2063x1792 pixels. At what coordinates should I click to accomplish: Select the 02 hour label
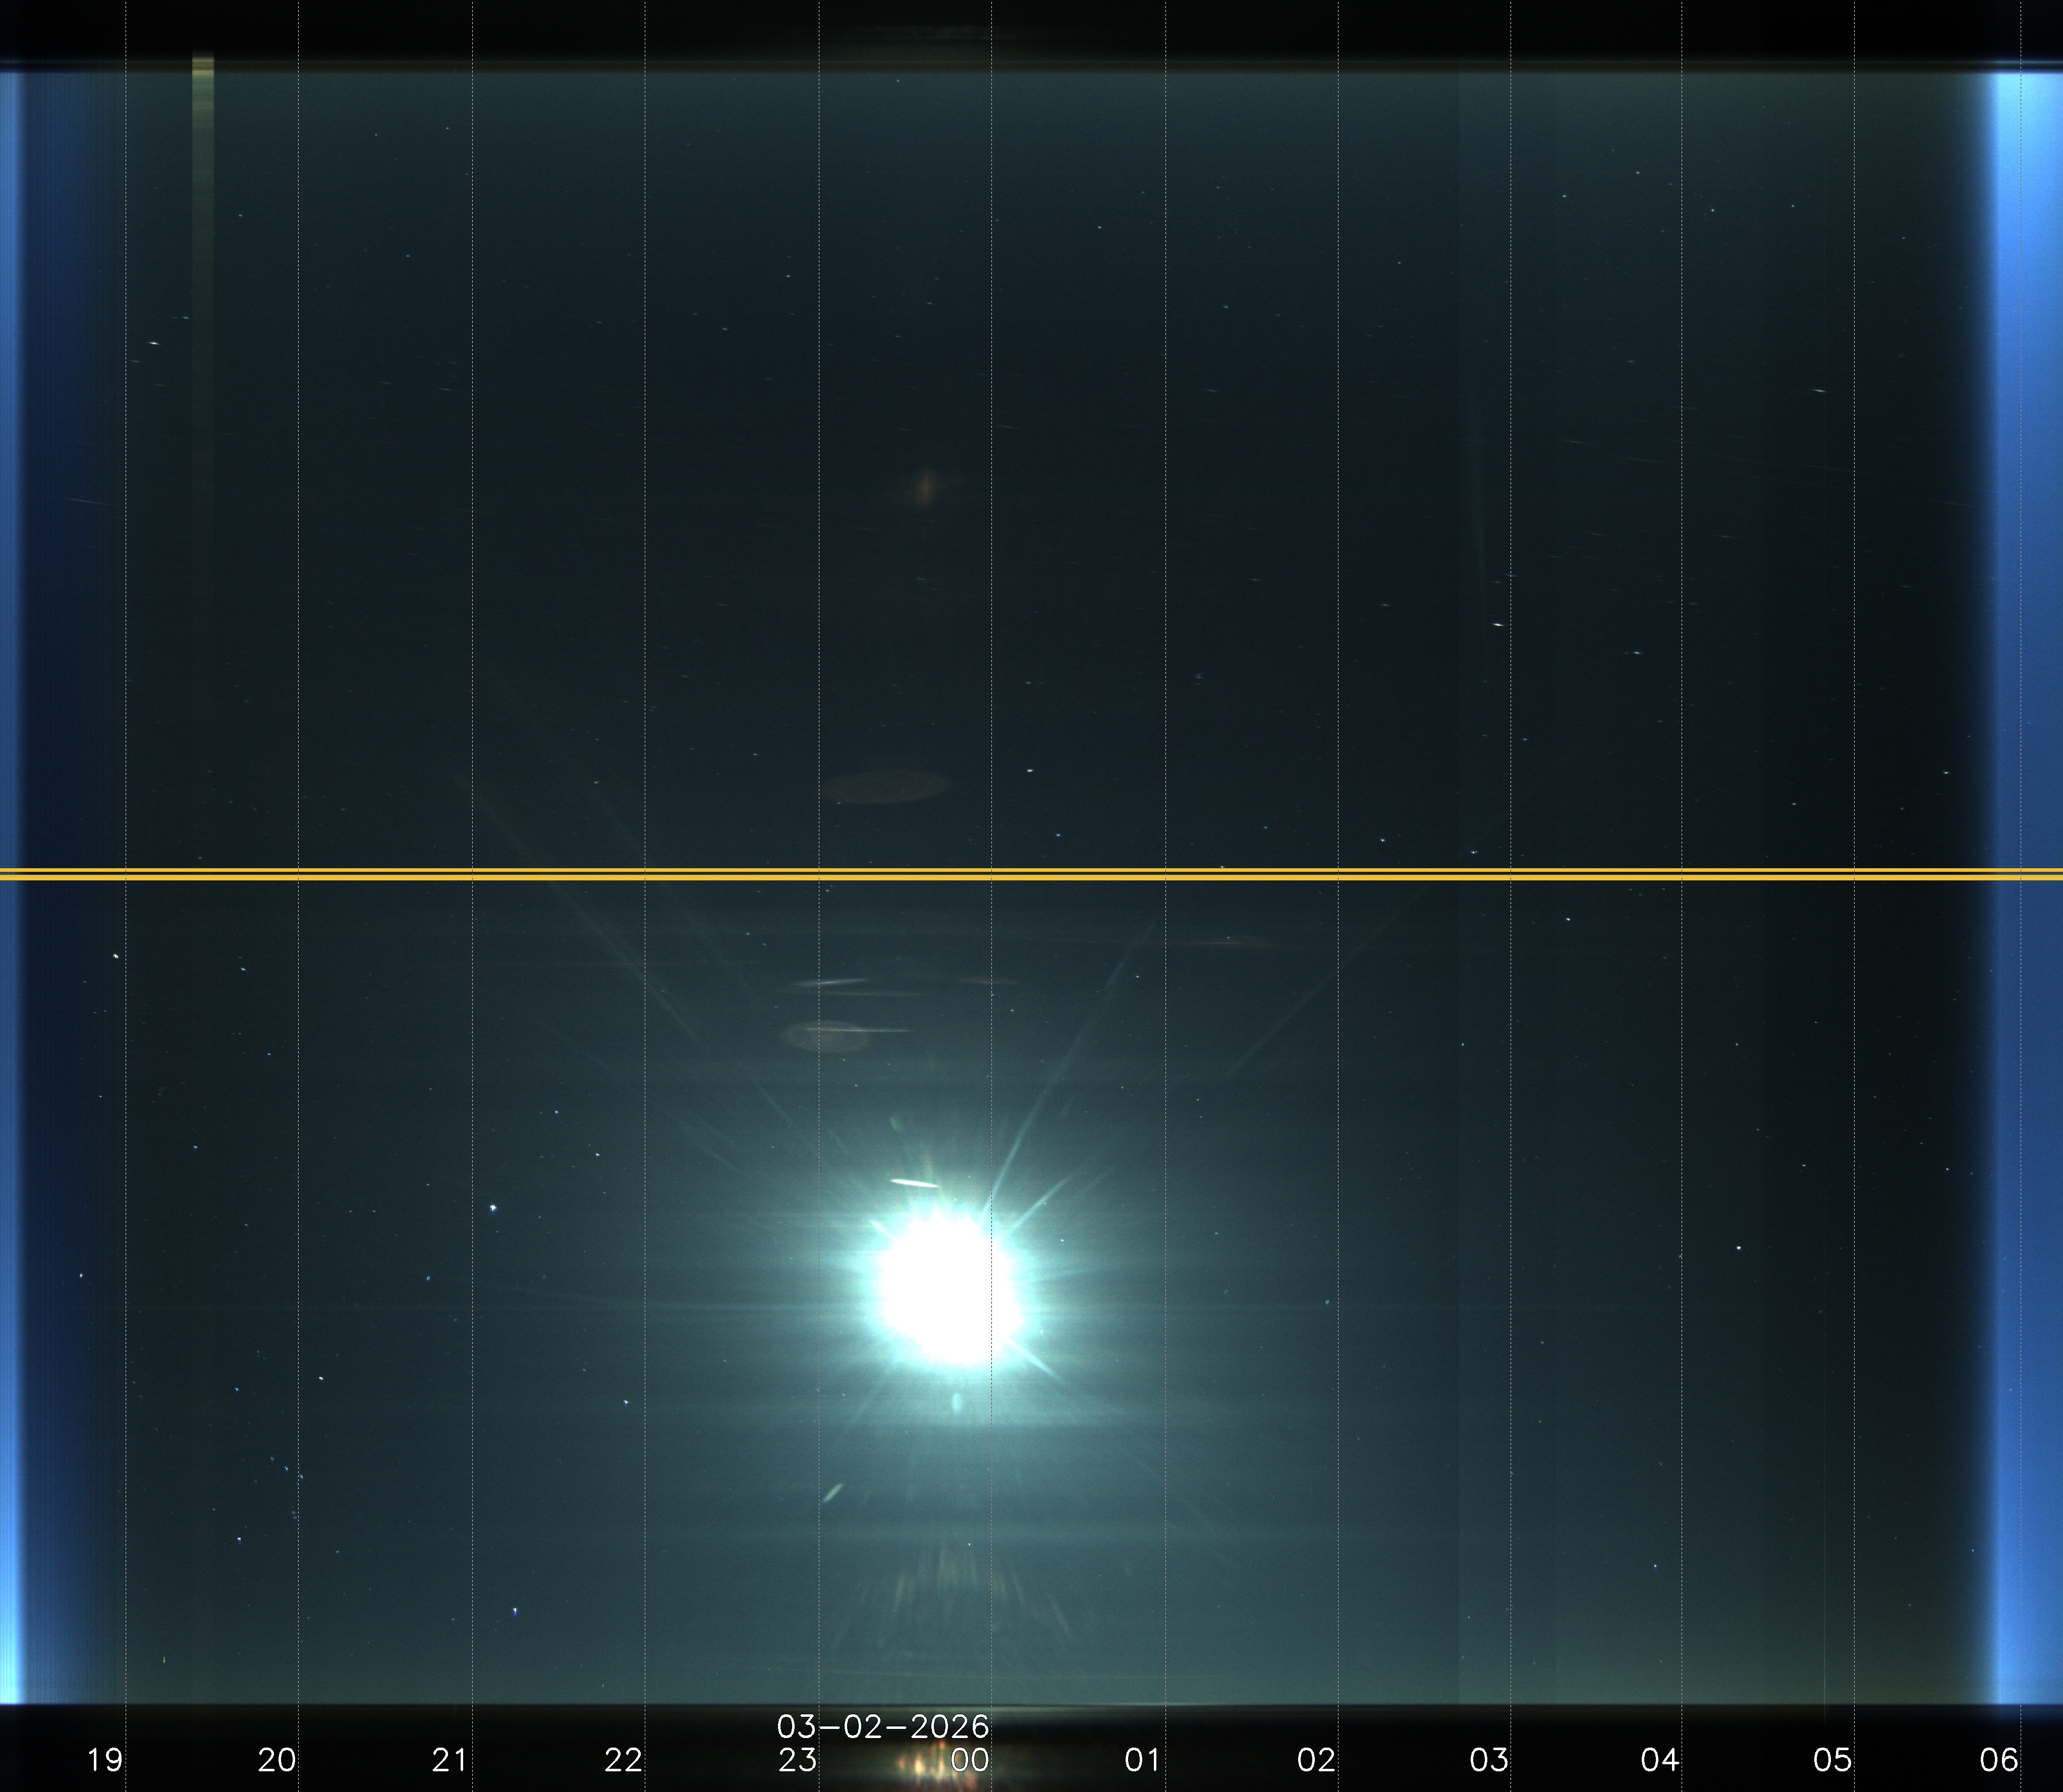tap(1316, 1759)
